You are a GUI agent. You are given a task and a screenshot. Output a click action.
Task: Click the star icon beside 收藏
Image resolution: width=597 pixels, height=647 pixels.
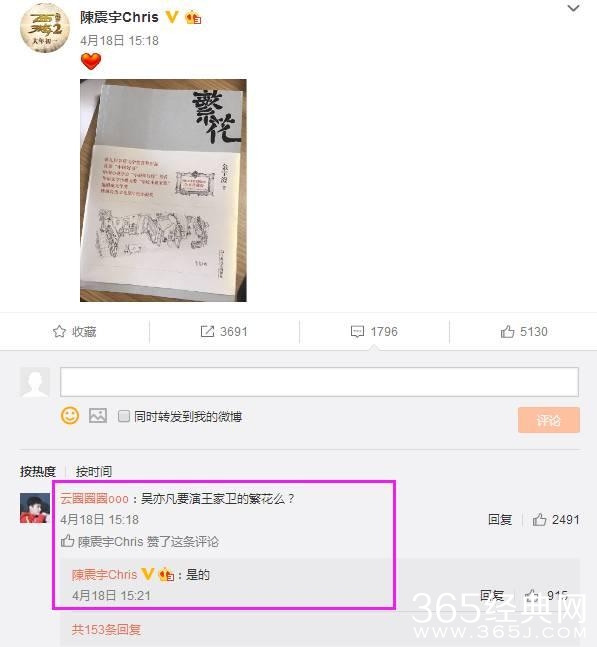[59, 331]
